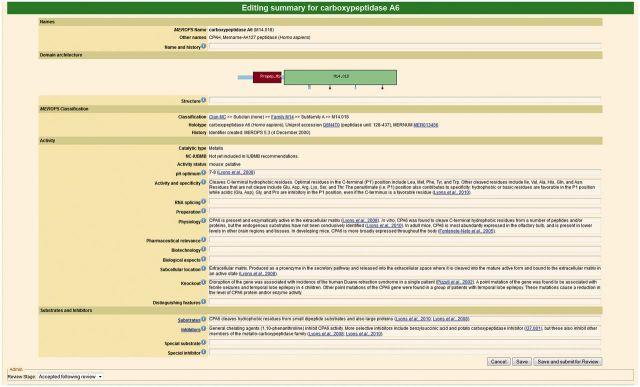Screen dimensions: 640x387
Task: Click the info icon next to Substrates
Action: tap(203, 319)
